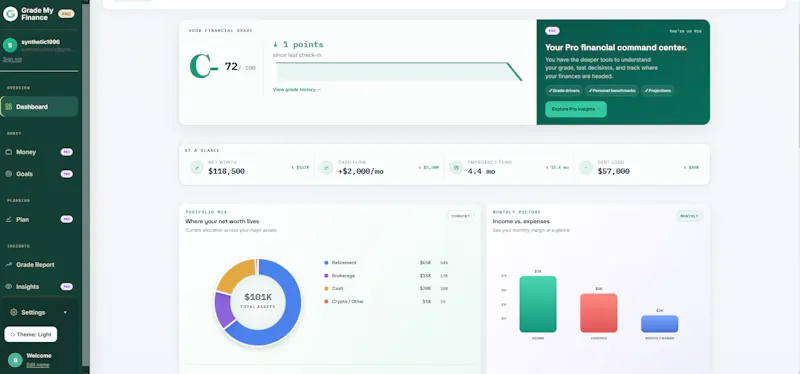Screen dimensions: 800x374
Task: Toggle the Theme: Light button
Action: click(31, 335)
